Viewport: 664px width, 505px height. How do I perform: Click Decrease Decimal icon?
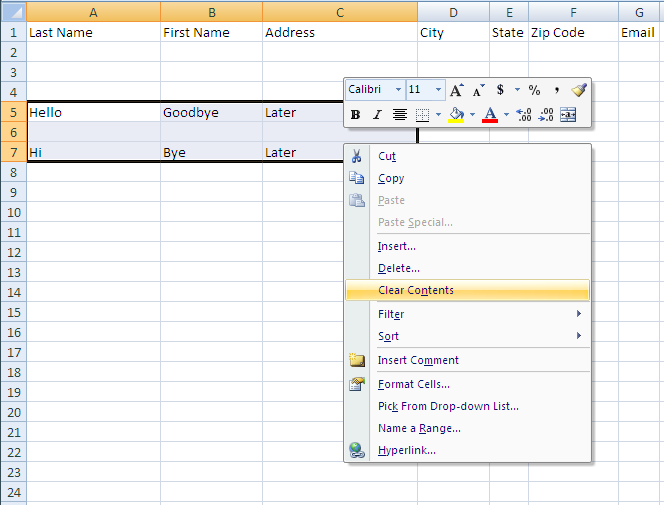pyautogui.click(x=546, y=114)
